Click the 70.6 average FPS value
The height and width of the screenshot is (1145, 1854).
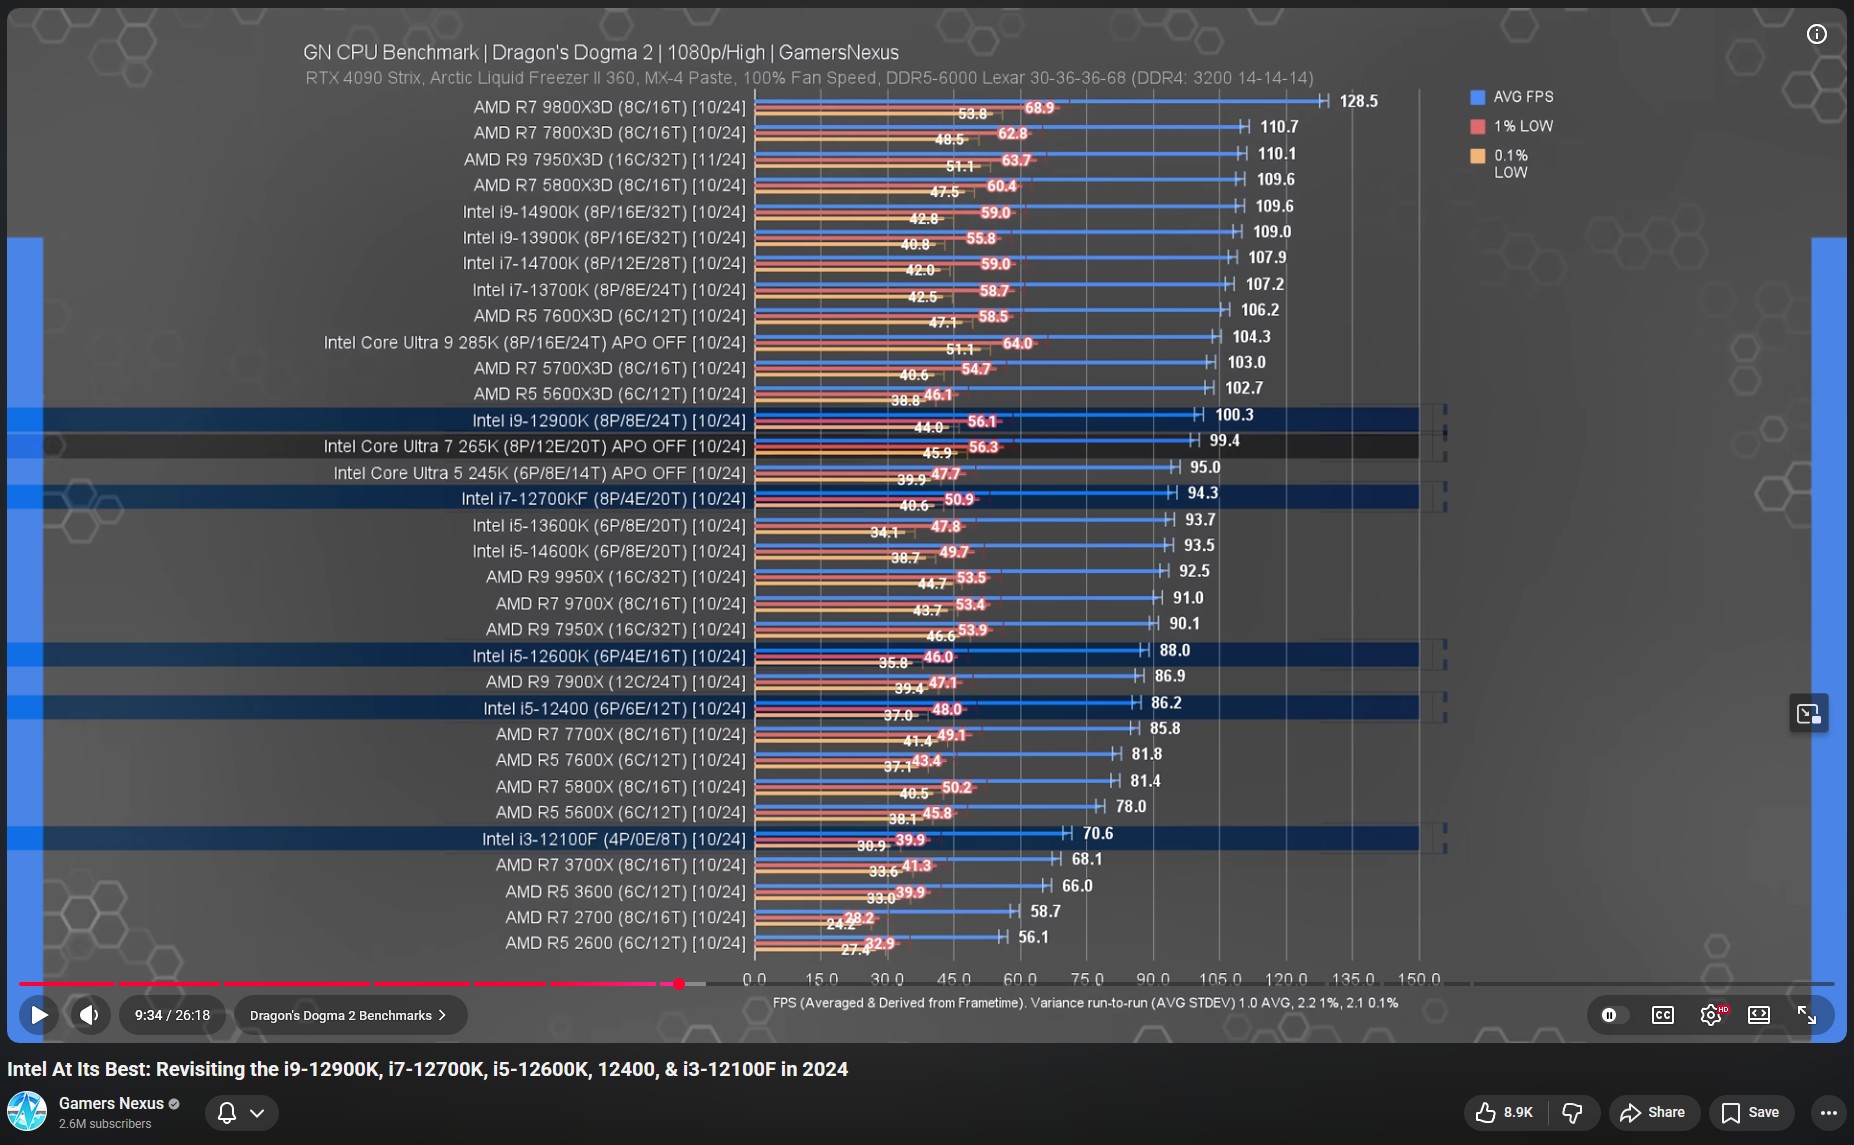point(1097,833)
